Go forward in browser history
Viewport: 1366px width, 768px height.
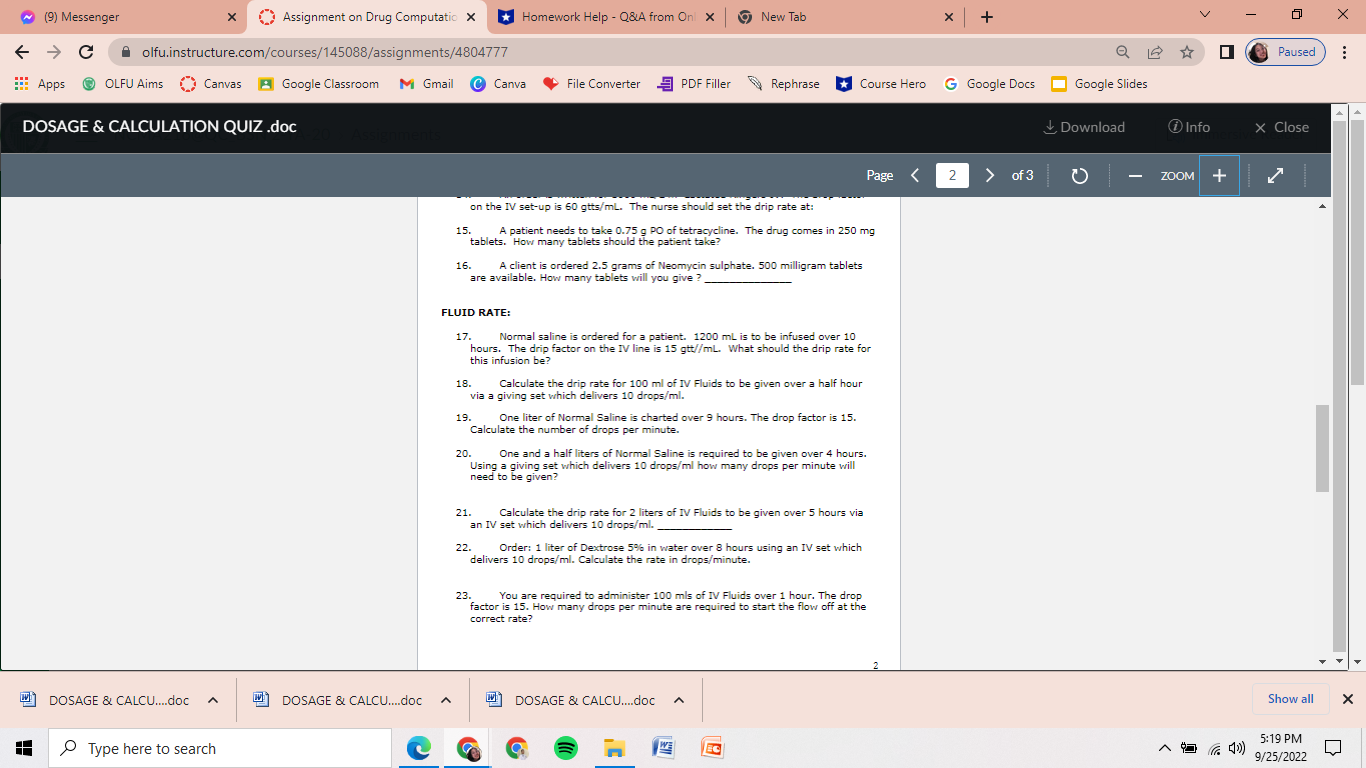pyautogui.click(x=54, y=51)
